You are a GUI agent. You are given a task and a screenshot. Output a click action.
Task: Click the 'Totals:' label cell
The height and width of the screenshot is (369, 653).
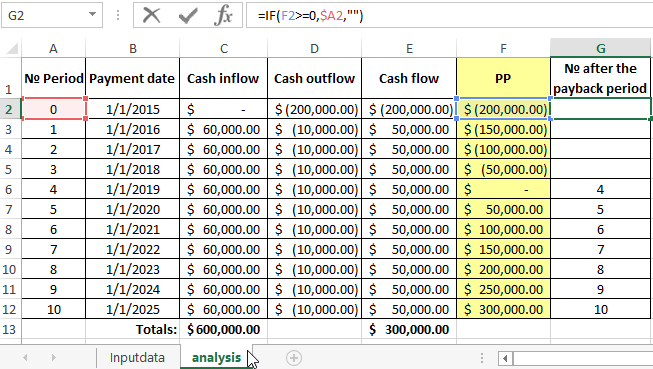pos(132,329)
